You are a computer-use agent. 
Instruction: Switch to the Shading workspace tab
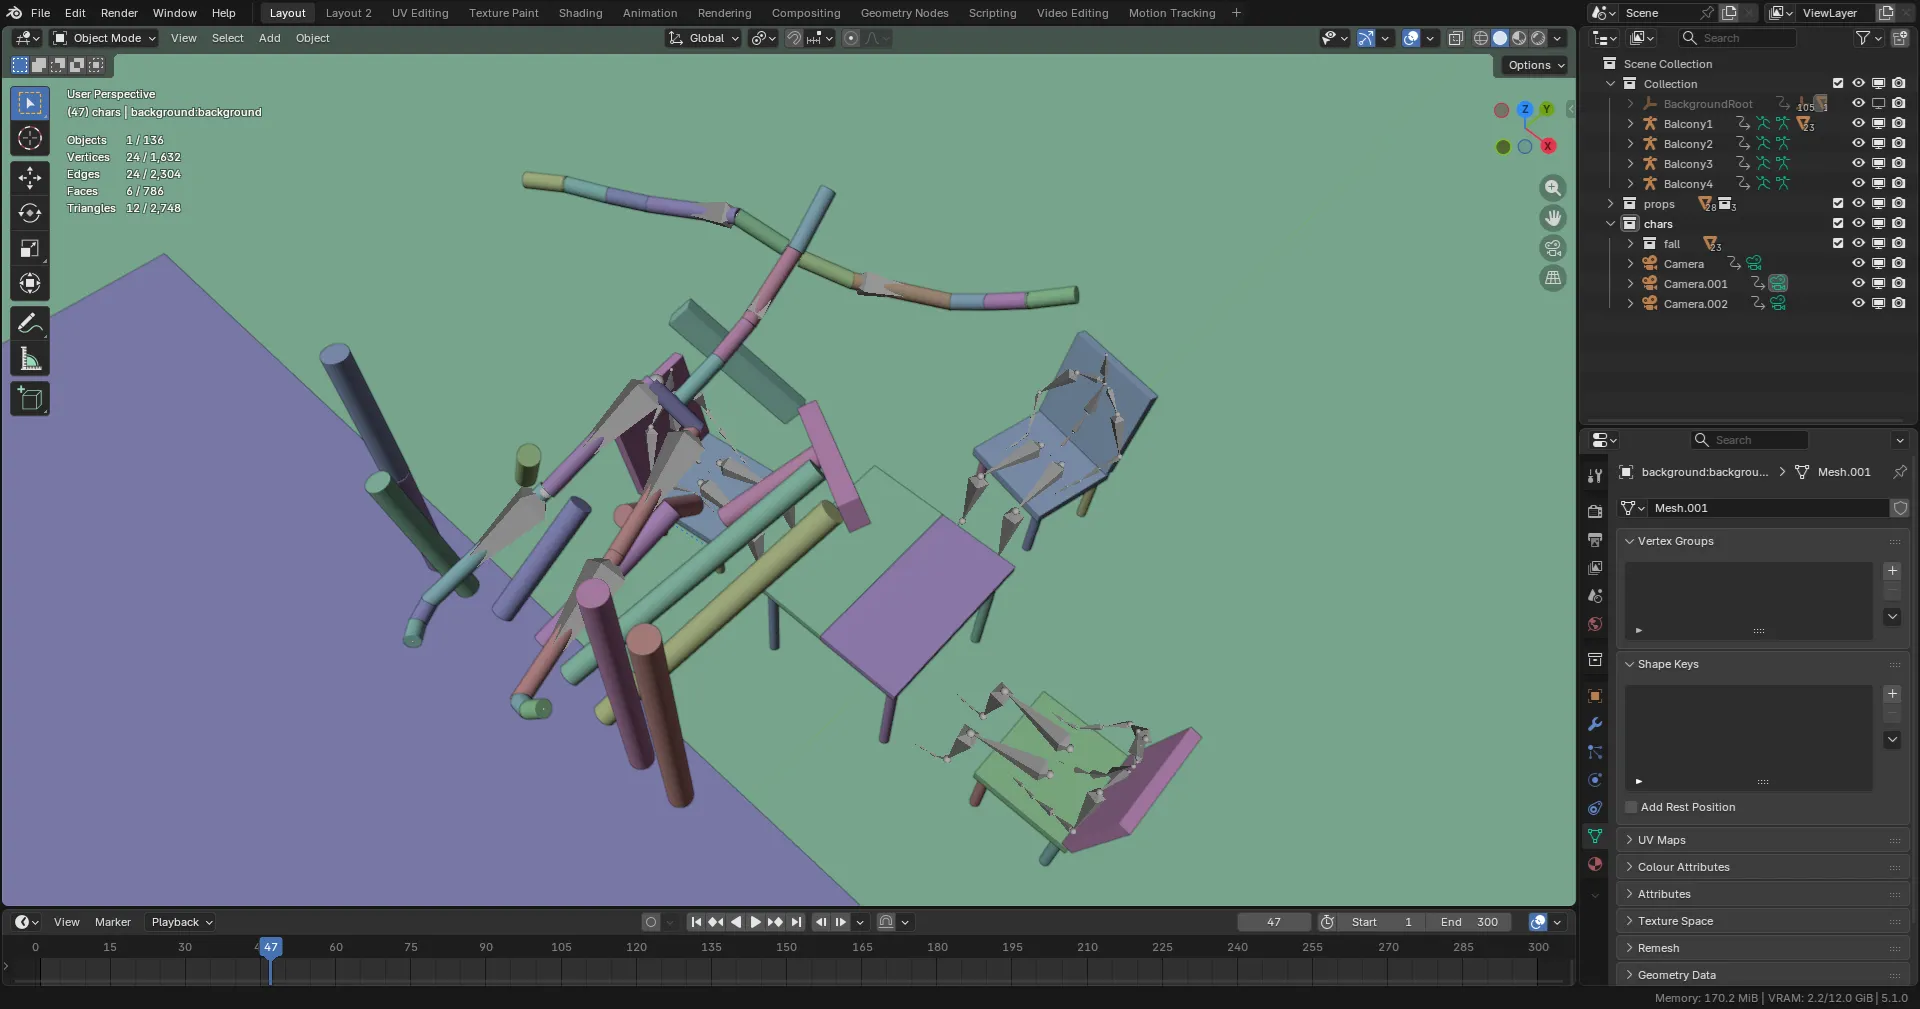point(580,13)
